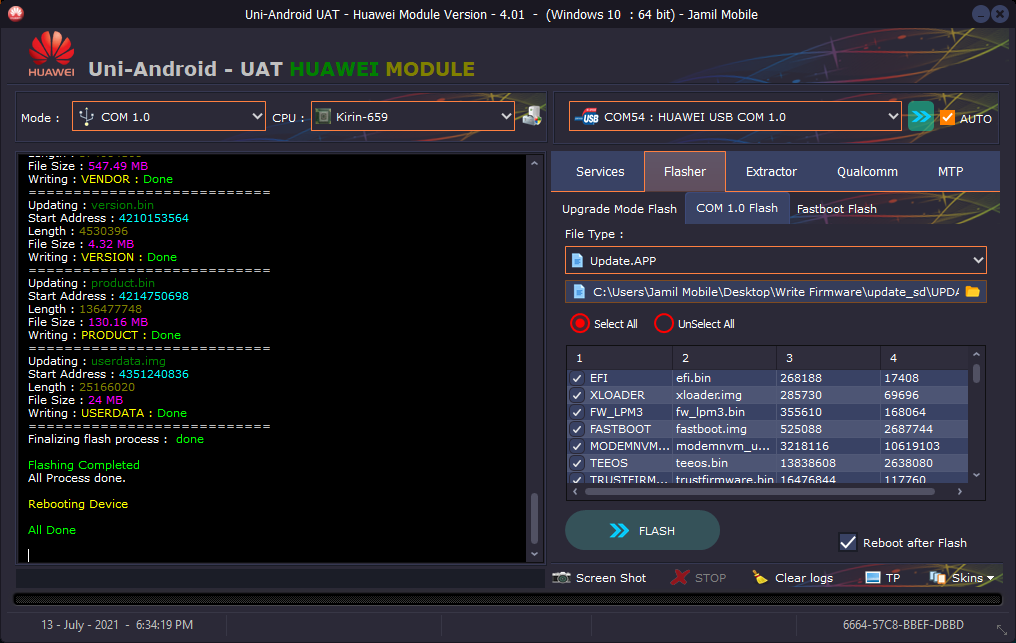1016x643 pixels.
Task: Click the date and time status text
Action: pos(117,625)
